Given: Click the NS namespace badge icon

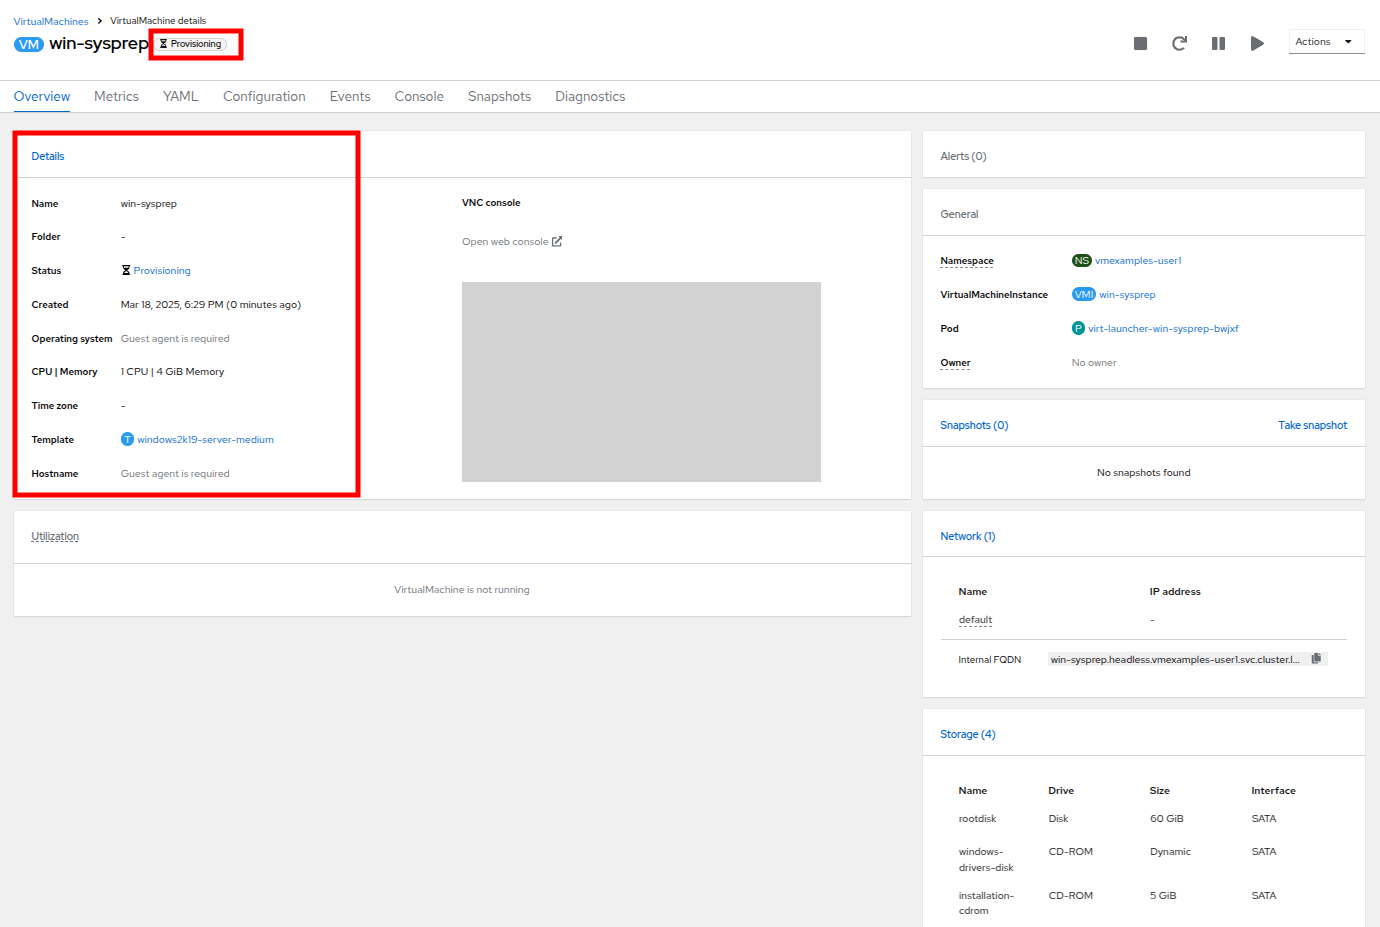Looking at the screenshot, I should pyautogui.click(x=1081, y=261).
